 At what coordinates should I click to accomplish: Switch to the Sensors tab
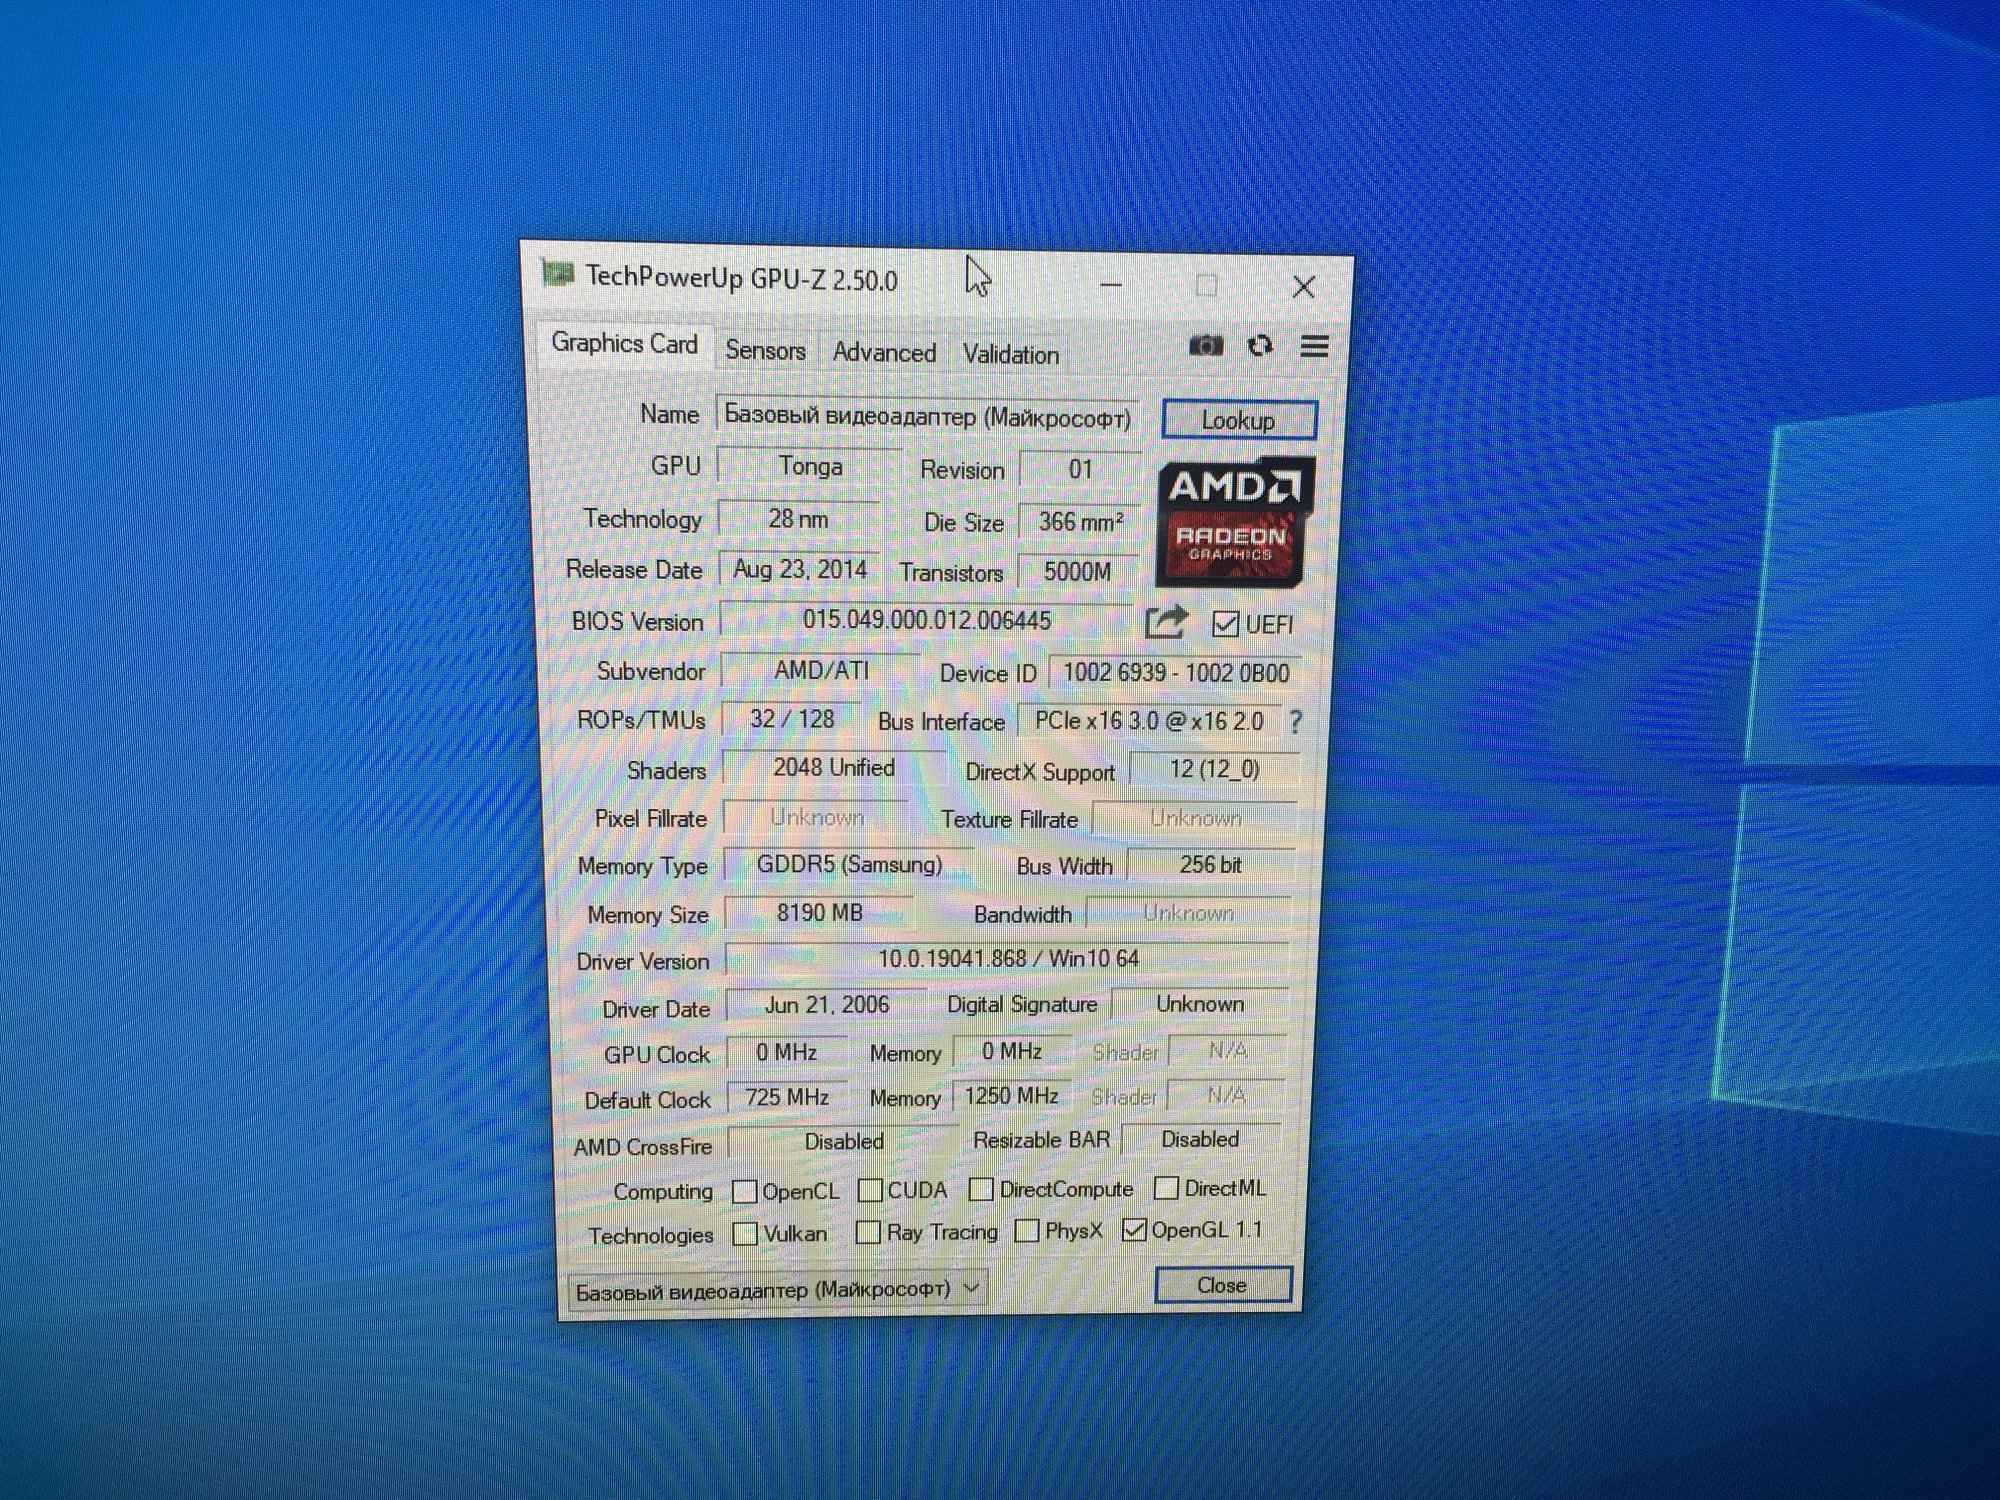pyautogui.click(x=765, y=351)
